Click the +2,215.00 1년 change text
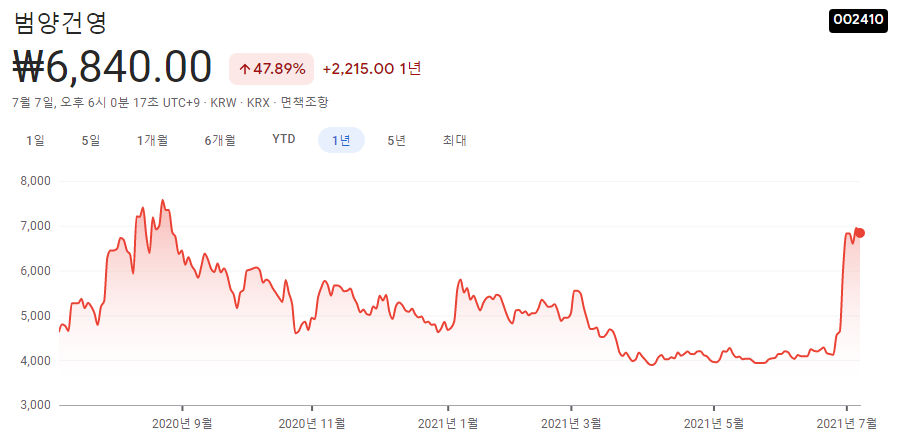 pos(372,69)
